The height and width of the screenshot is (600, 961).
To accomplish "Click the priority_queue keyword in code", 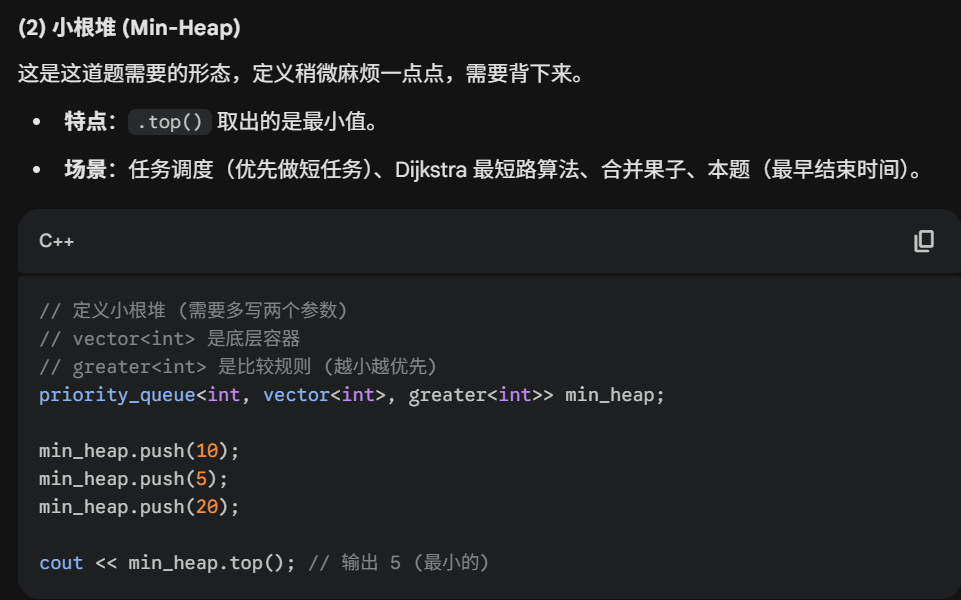I will tap(117, 395).
